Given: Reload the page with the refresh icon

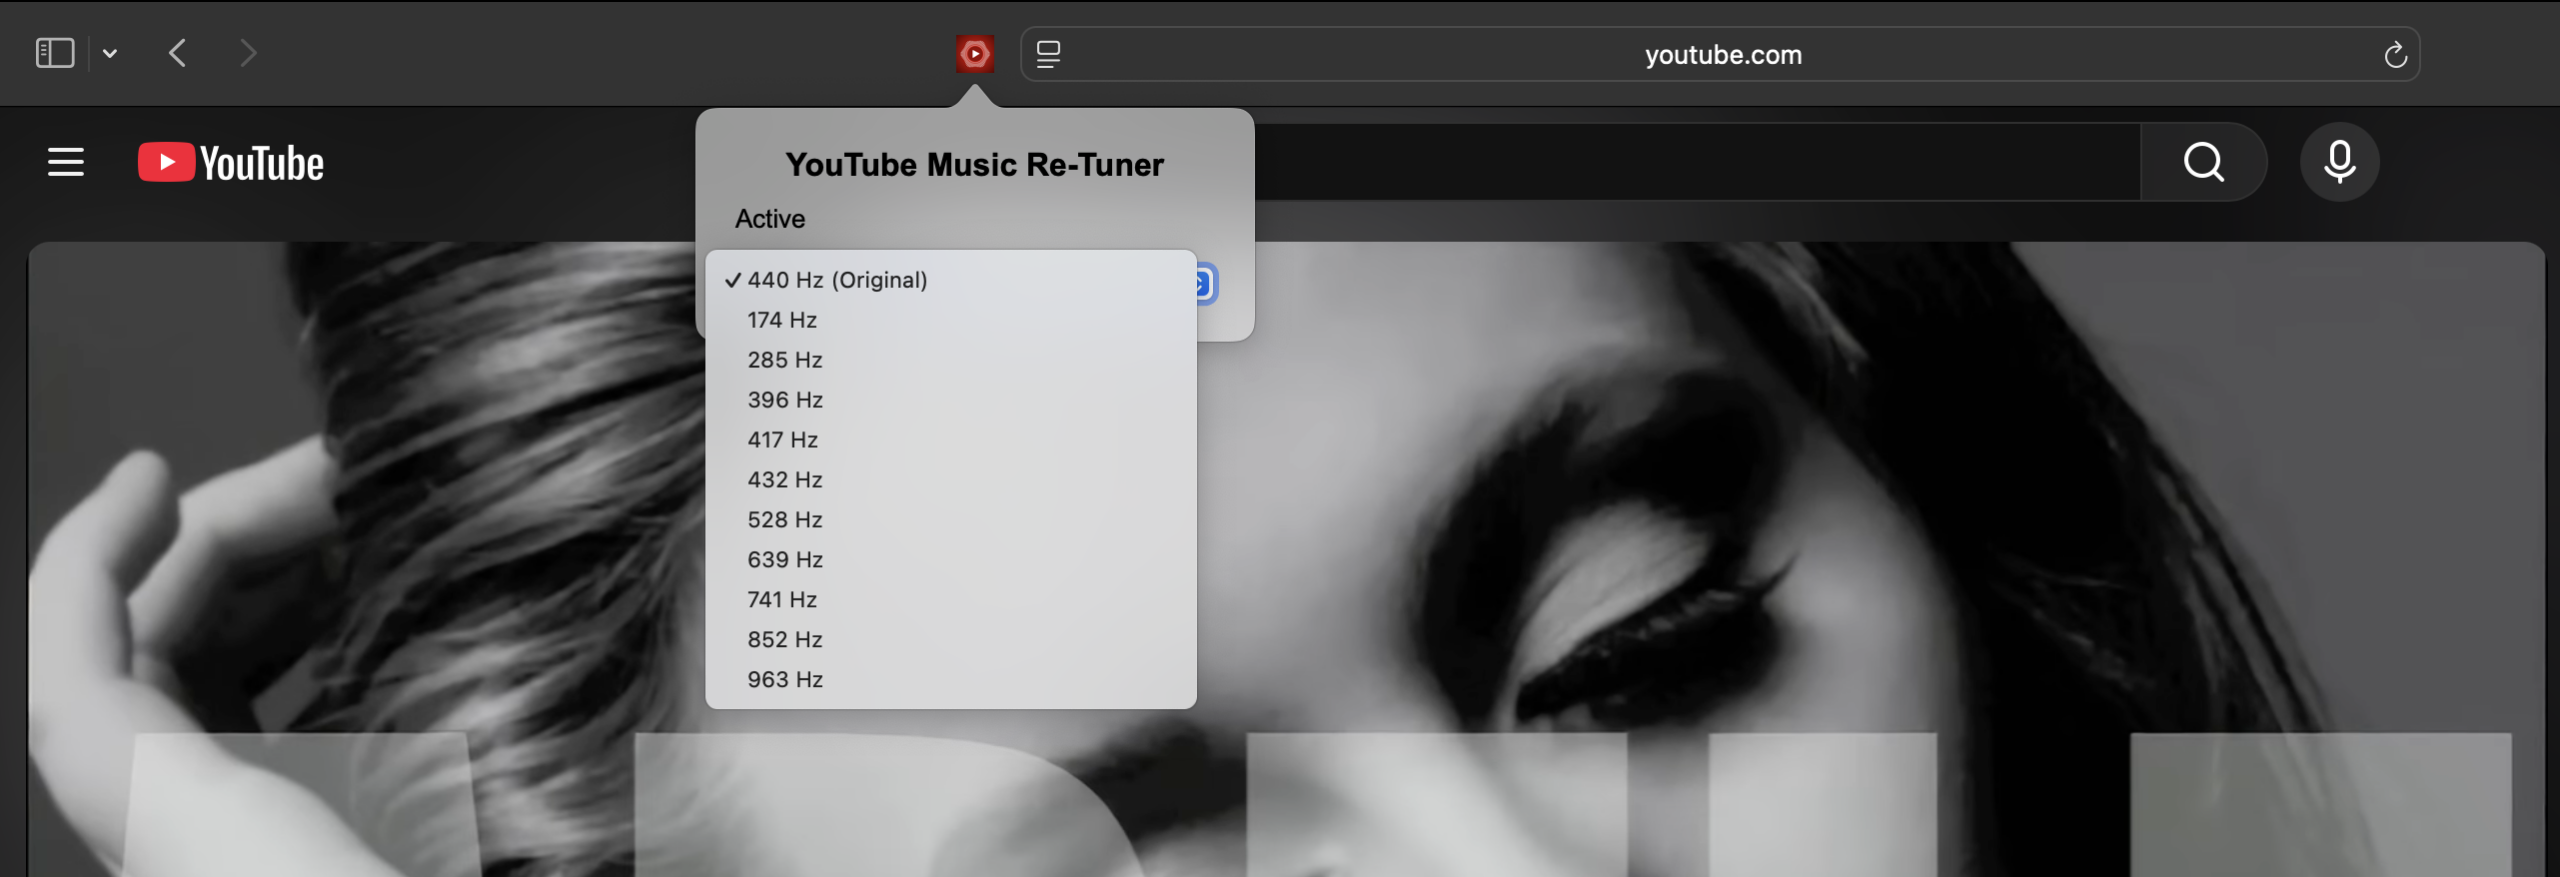Looking at the screenshot, I should 2395,55.
